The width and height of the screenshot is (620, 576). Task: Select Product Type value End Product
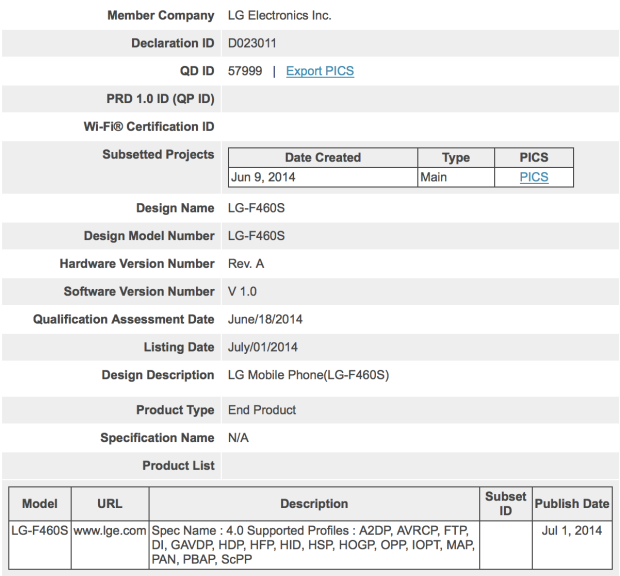click(262, 410)
